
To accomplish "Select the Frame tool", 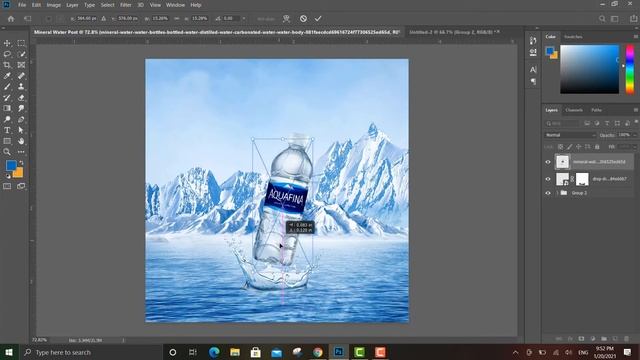I will coord(21,65).
